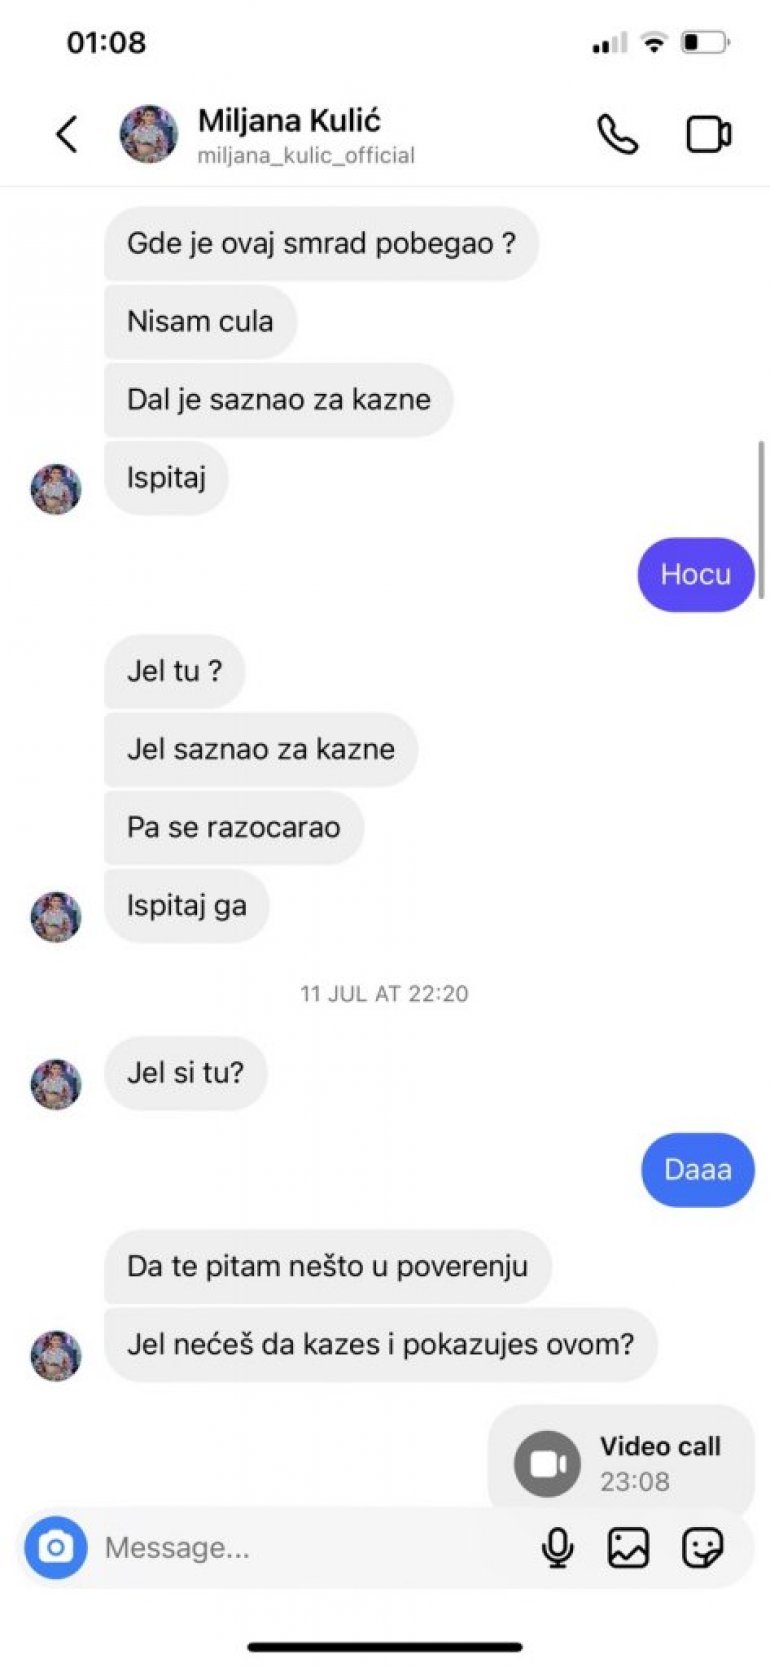Tap the miljana_kulic_official username
This screenshot has height=1667, width=770.
306,155
